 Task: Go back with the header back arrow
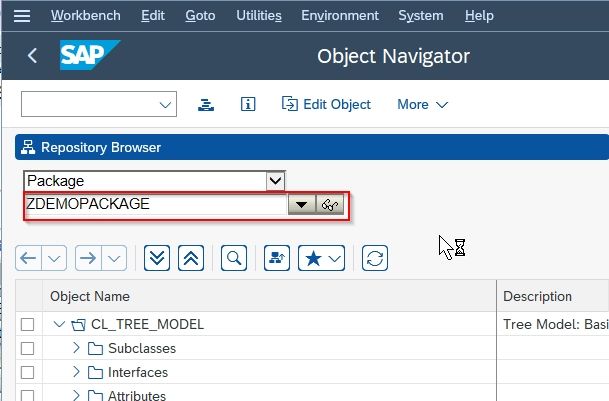tap(33, 56)
